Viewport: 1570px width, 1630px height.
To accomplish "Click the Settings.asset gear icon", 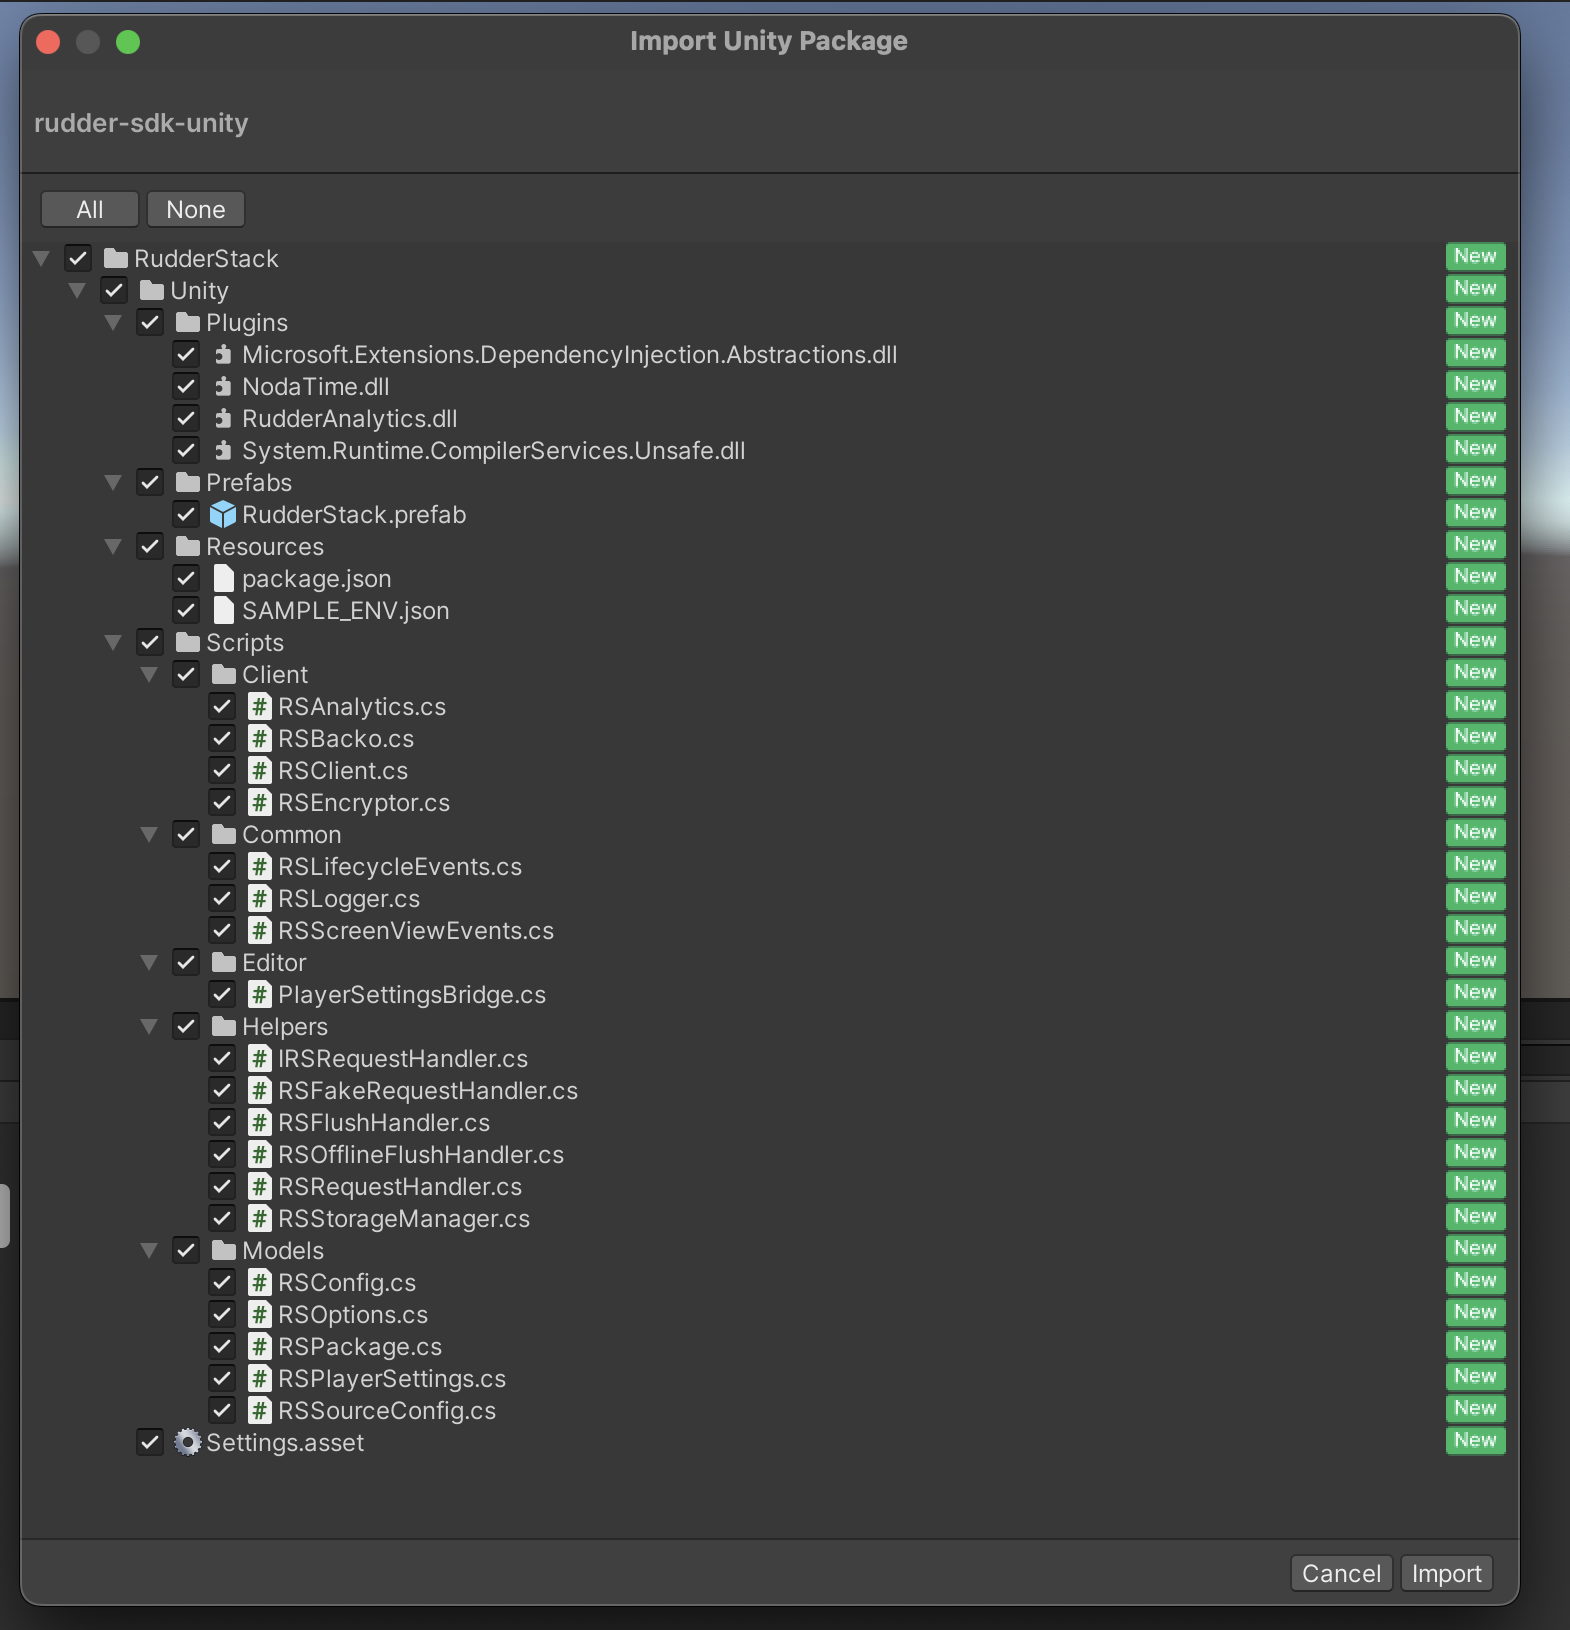I will [188, 1443].
